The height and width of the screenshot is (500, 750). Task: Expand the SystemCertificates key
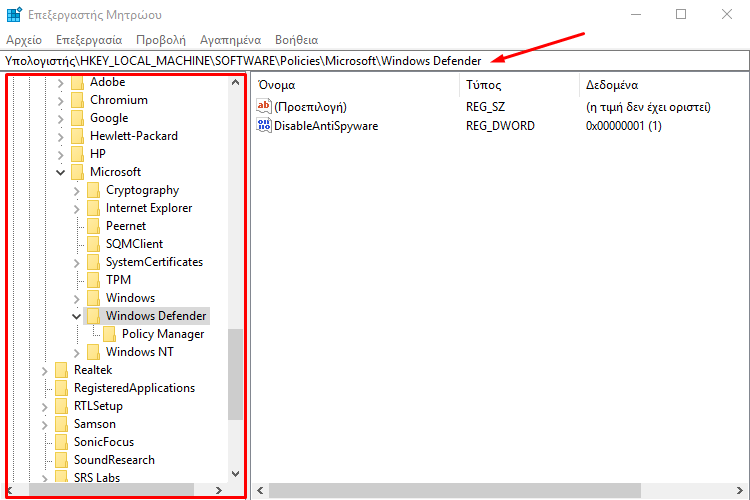point(77,263)
